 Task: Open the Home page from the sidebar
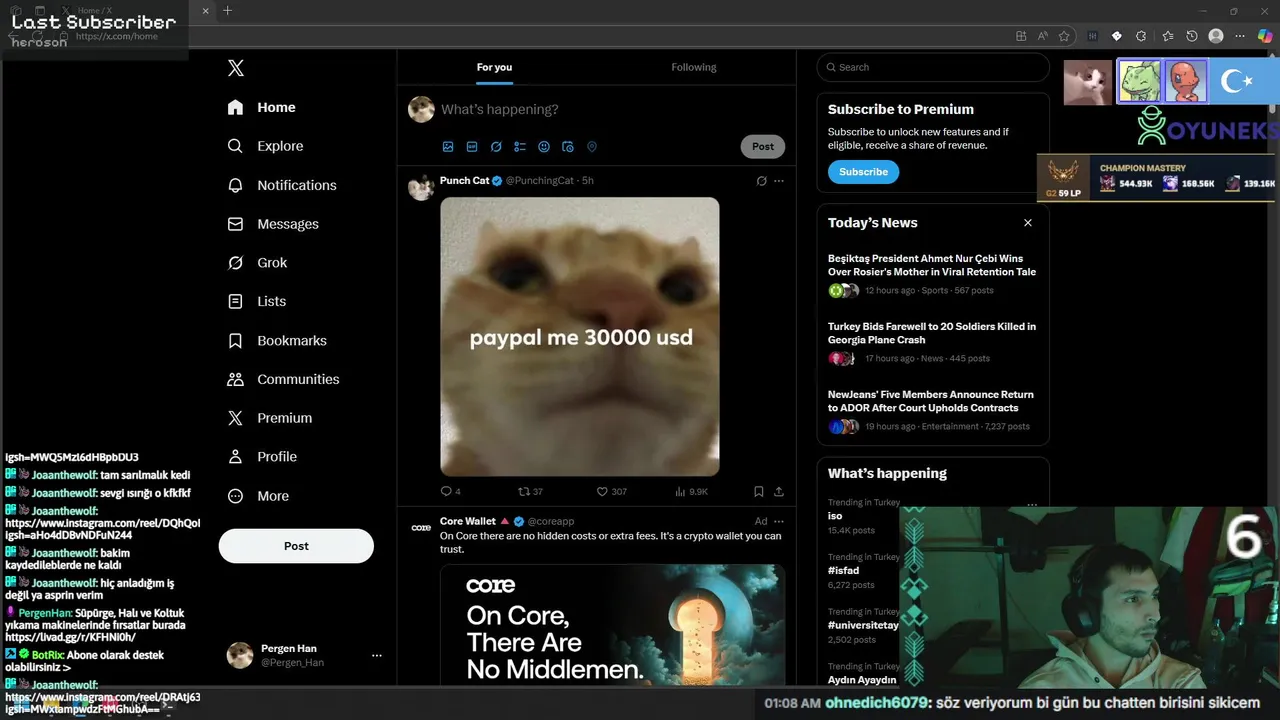[x=262, y=107]
